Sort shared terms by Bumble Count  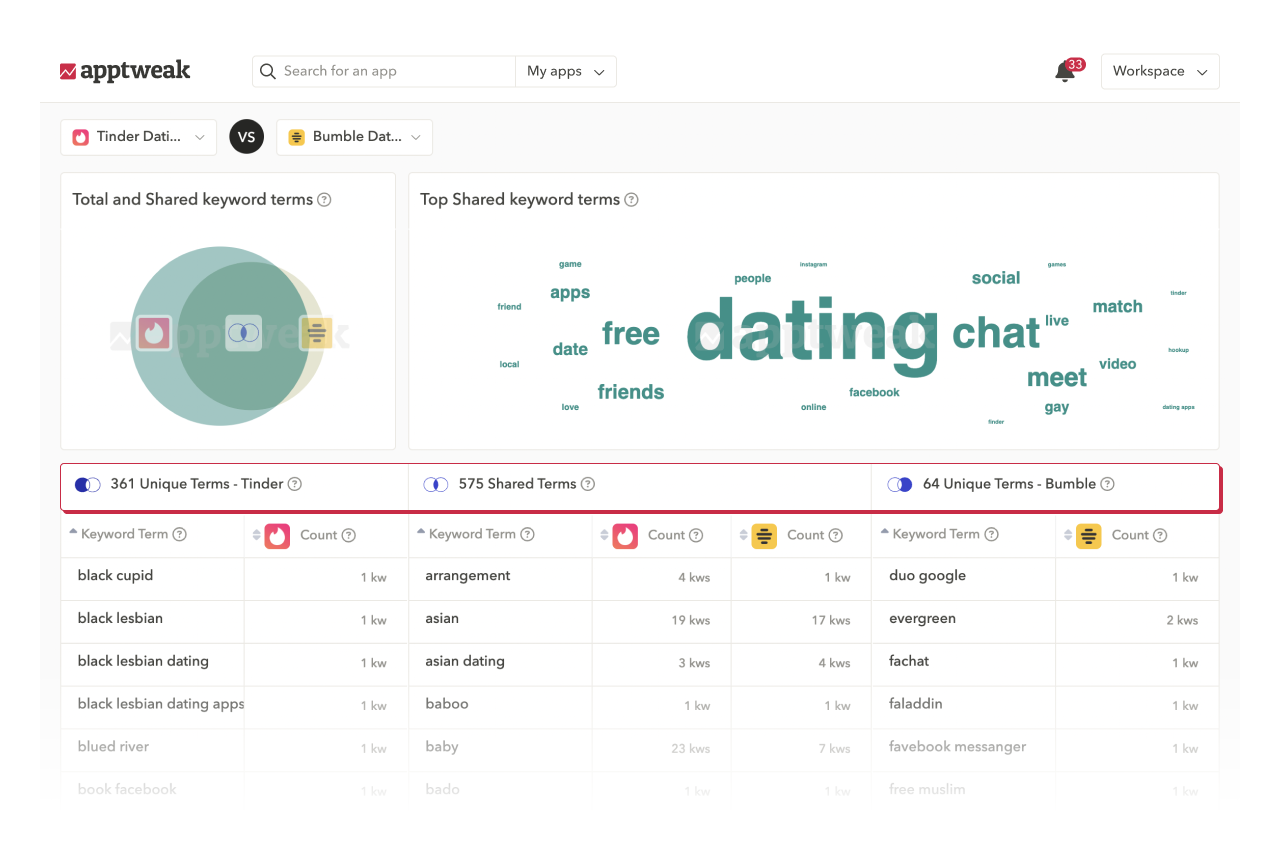tap(744, 536)
